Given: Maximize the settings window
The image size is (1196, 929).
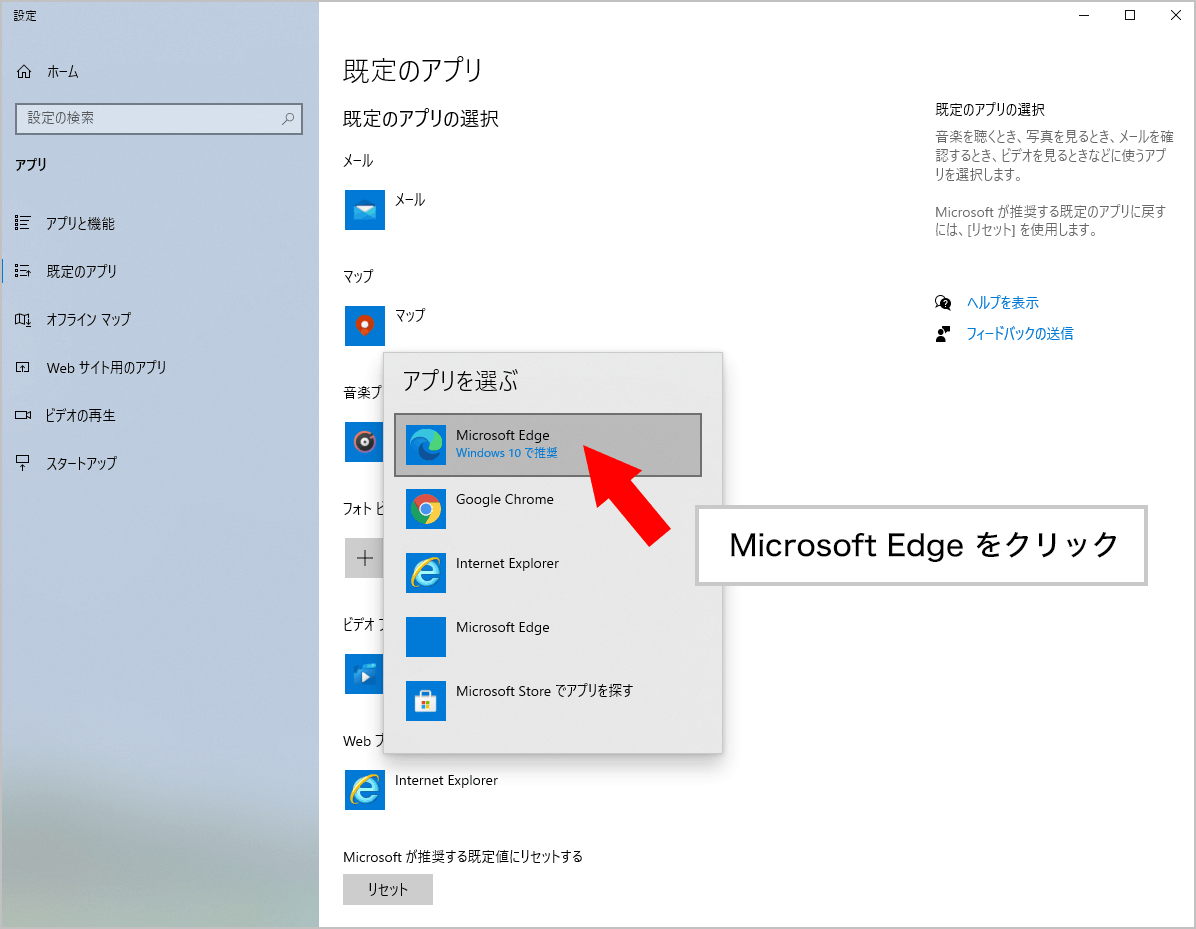Looking at the screenshot, I should pyautogui.click(x=1130, y=15).
